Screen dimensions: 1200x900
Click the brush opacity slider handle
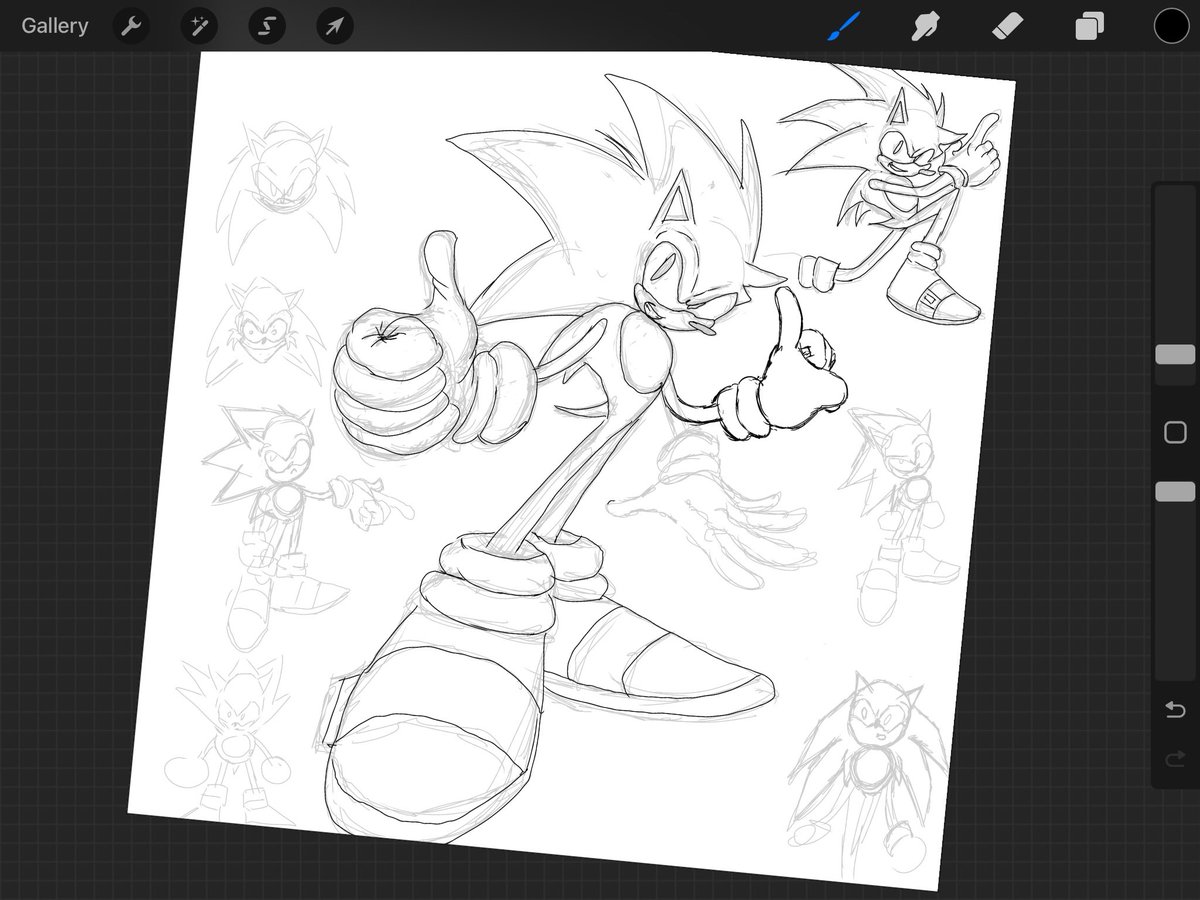[x=1175, y=491]
